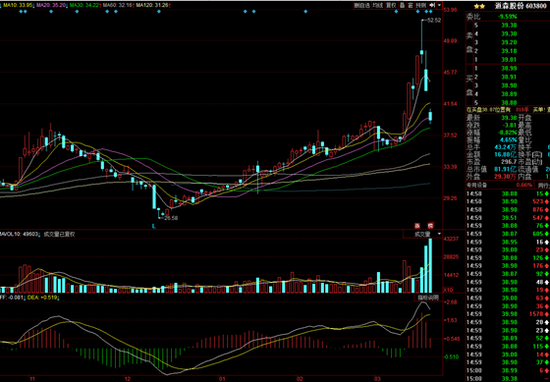Click the 金额 16.88亿 turnover value
This screenshot has height=382, width=550.
tap(505, 154)
